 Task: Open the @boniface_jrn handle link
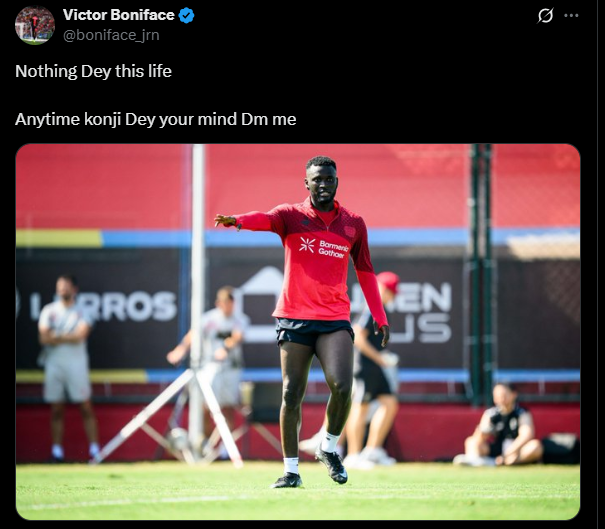click(x=111, y=35)
